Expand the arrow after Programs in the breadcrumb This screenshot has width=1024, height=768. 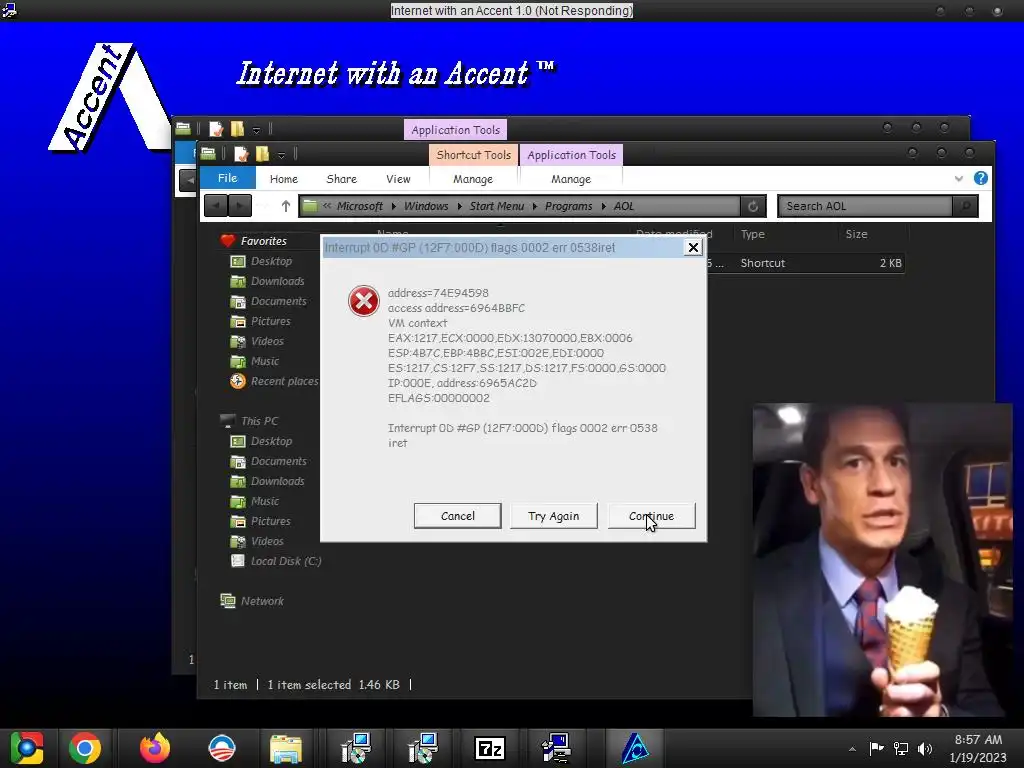pyautogui.click(x=604, y=206)
